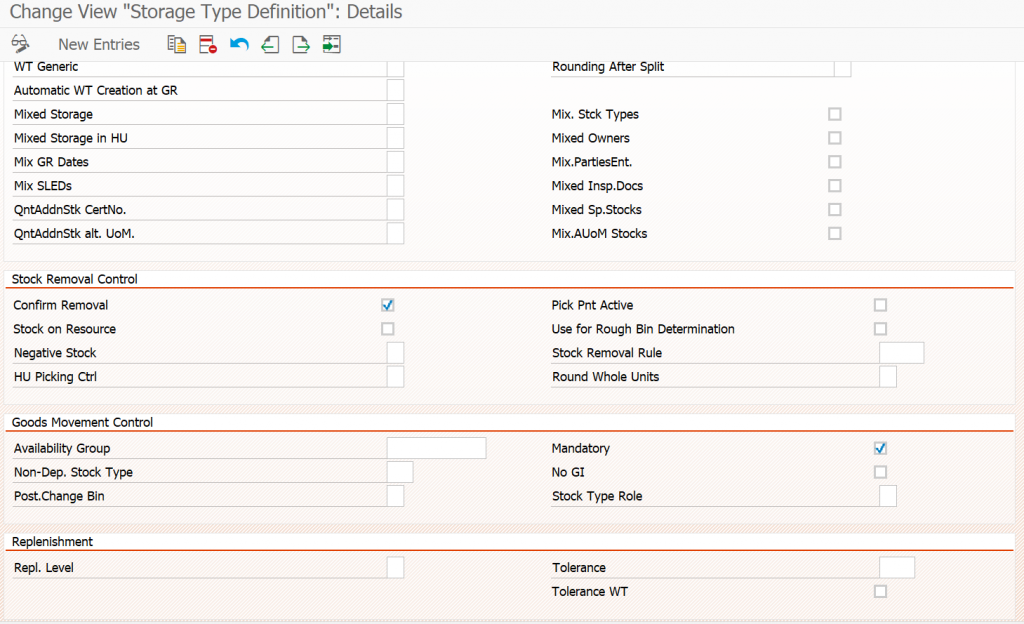Enable the Mix.AUoM Stocks checkbox
Viewport: 1024px width, 624px height.
pyautogui.click(x=835, y=233)
